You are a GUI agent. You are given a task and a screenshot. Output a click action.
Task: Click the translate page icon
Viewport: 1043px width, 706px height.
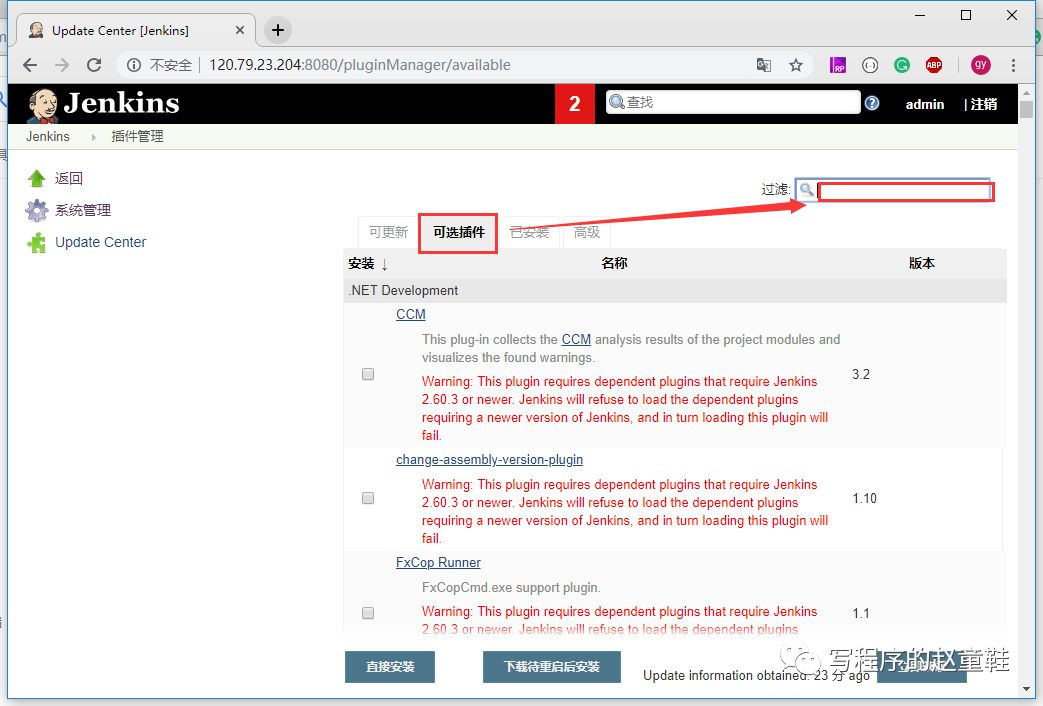pos(764,65)
